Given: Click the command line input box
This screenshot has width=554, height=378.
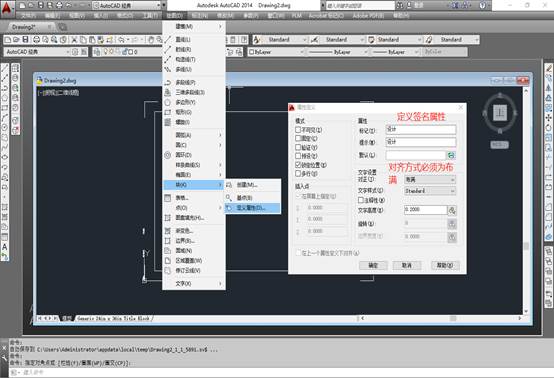Looking at the screenshot, I should 281,372.
